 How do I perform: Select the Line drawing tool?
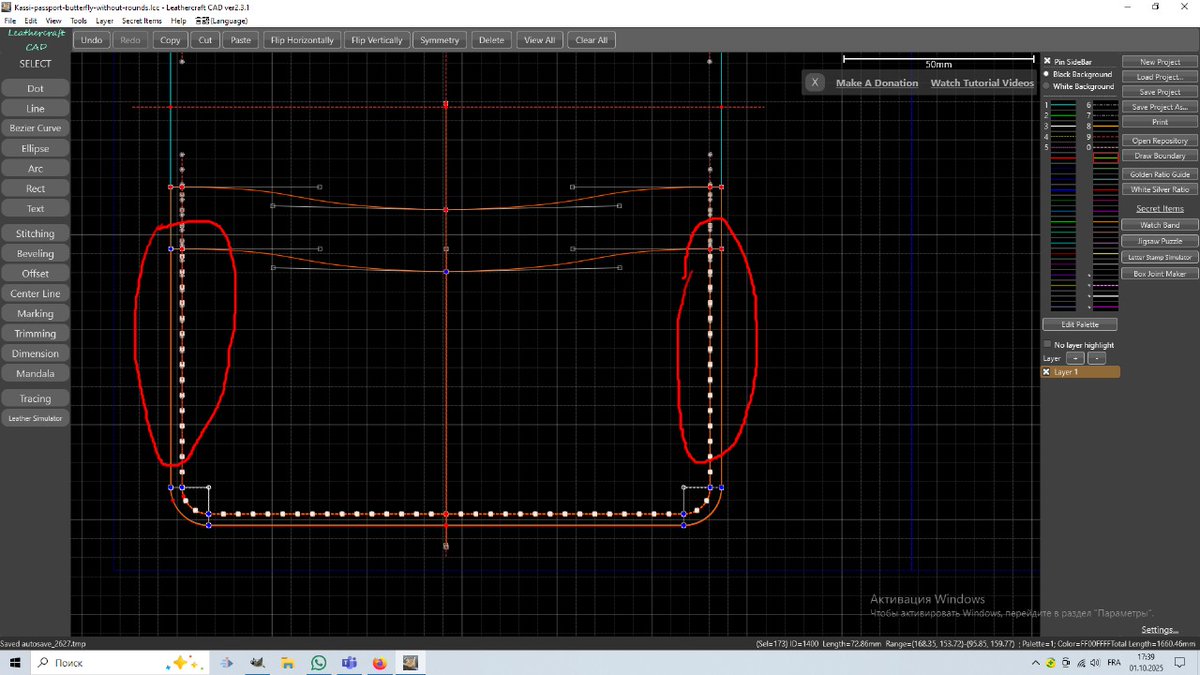click(x=35, y=108)
